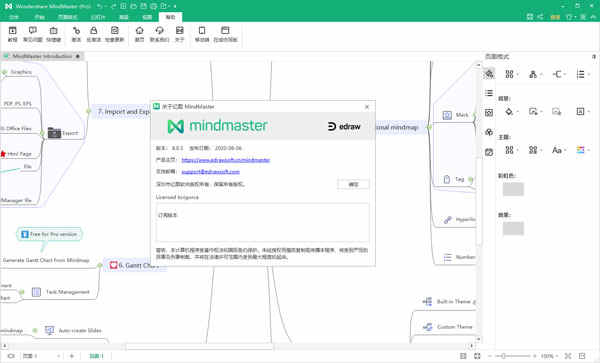The image size is (600, 363).
Task: Open the quick access toolbar customize arrow
Action: coord(175,6)
